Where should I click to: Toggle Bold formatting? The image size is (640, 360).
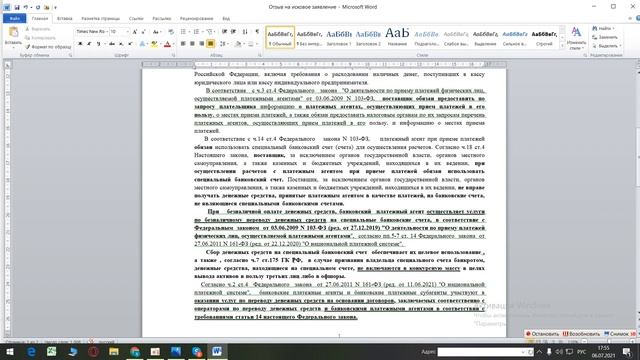80,44
